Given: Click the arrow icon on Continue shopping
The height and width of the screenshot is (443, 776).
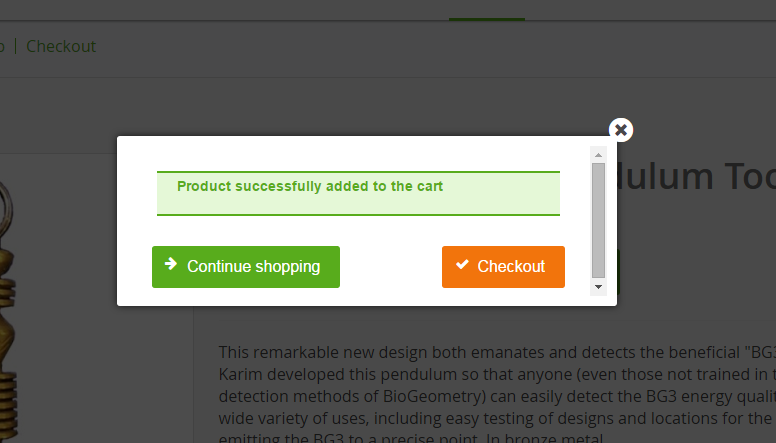Looking at the screenshot, I should click(x=170, y=265).
